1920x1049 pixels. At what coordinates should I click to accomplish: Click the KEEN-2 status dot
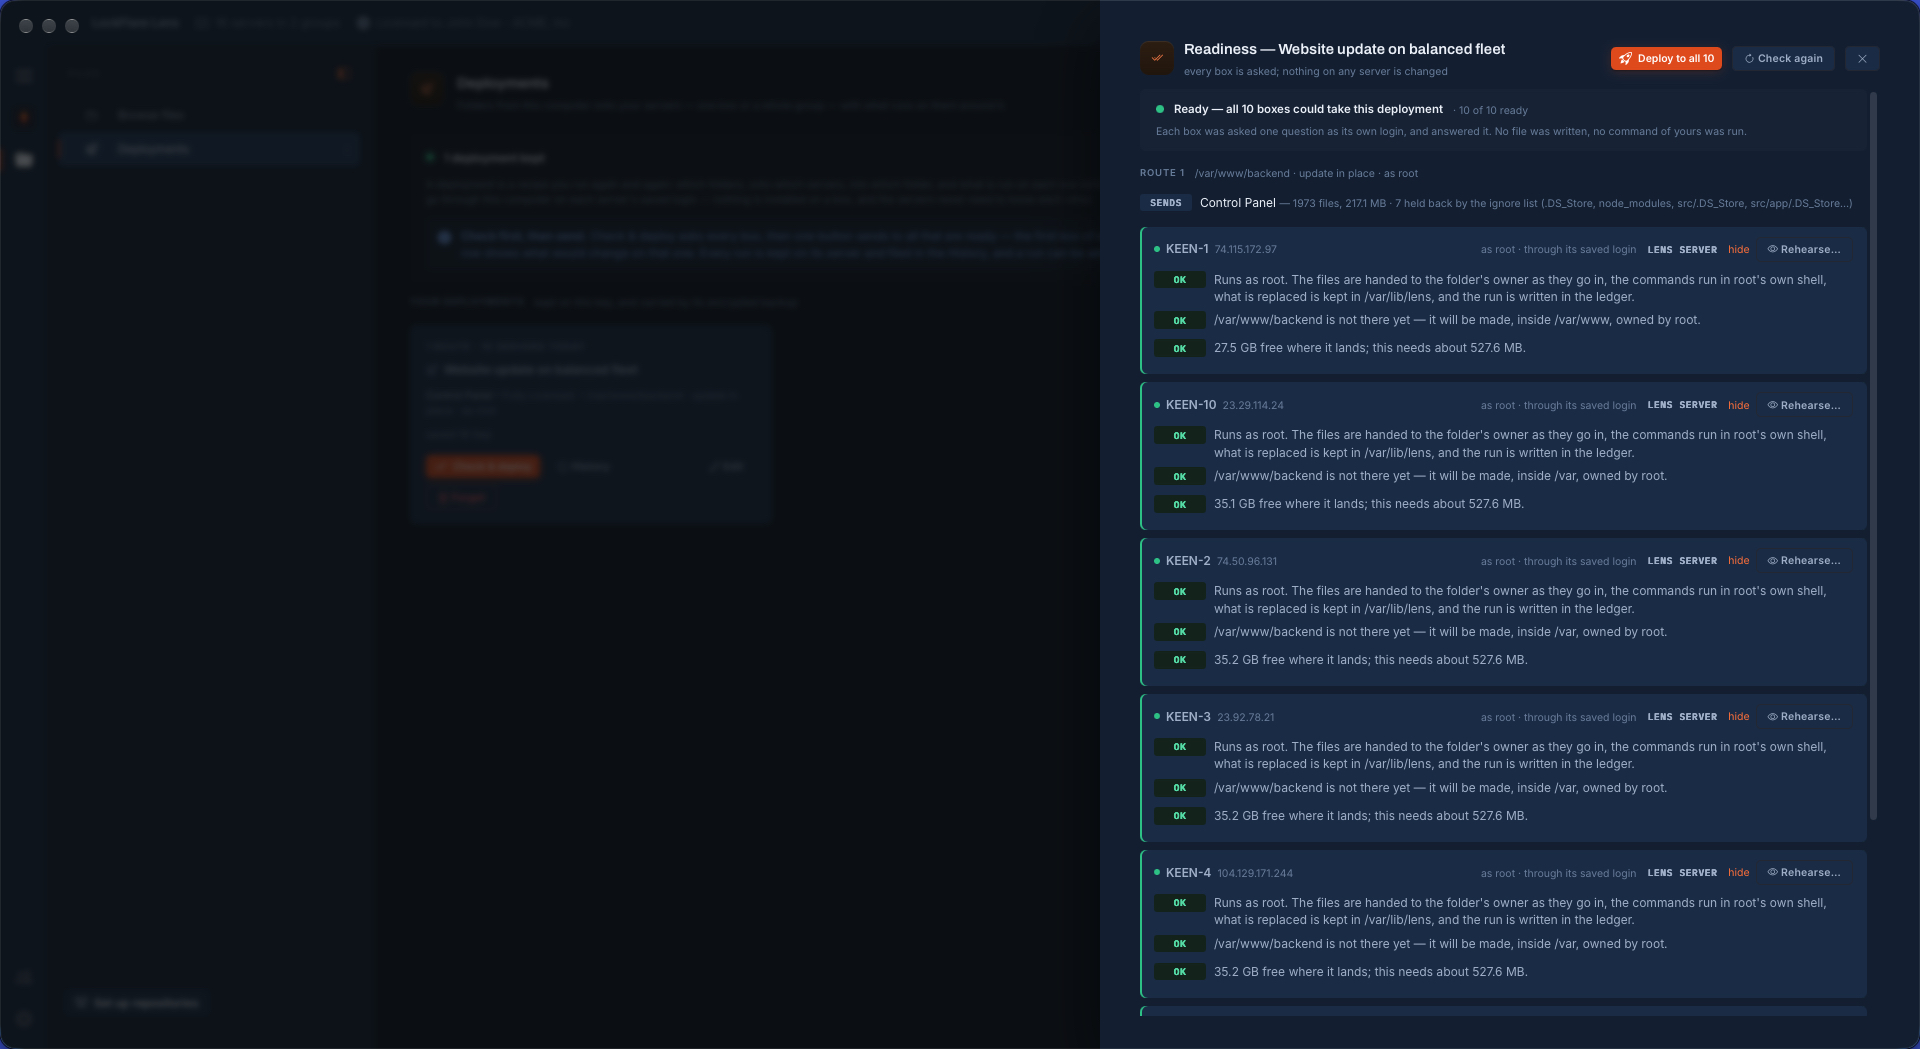(x=1157, y=561)
